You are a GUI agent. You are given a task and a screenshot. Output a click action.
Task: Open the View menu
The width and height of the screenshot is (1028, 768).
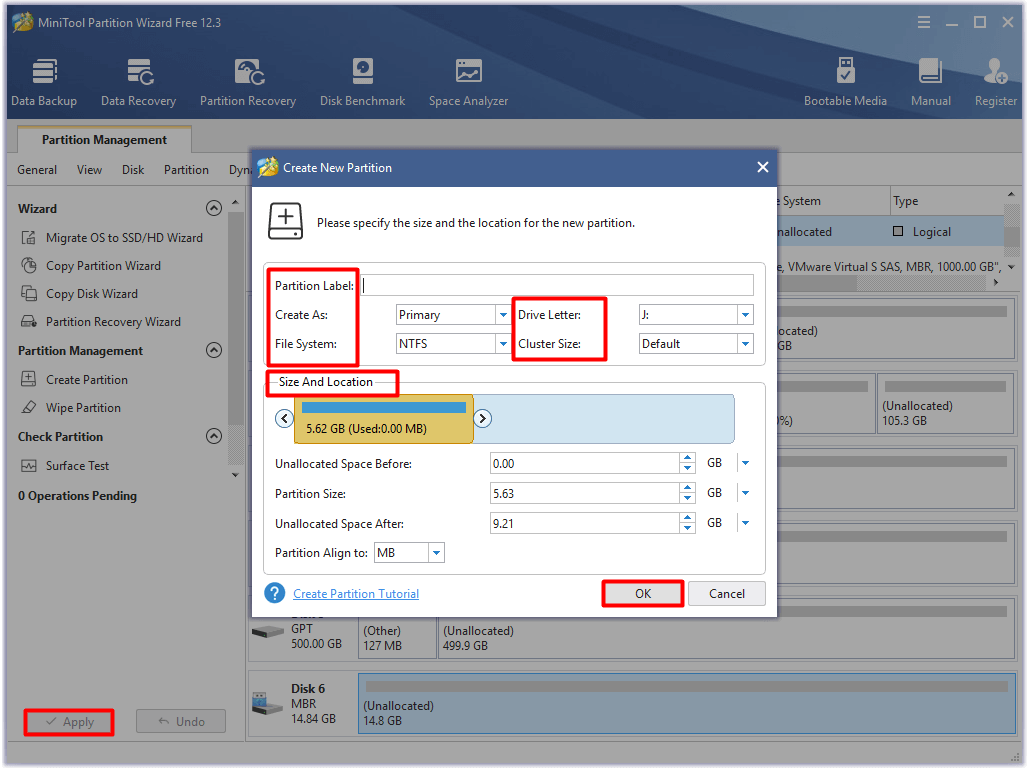(x=89, y=170)
